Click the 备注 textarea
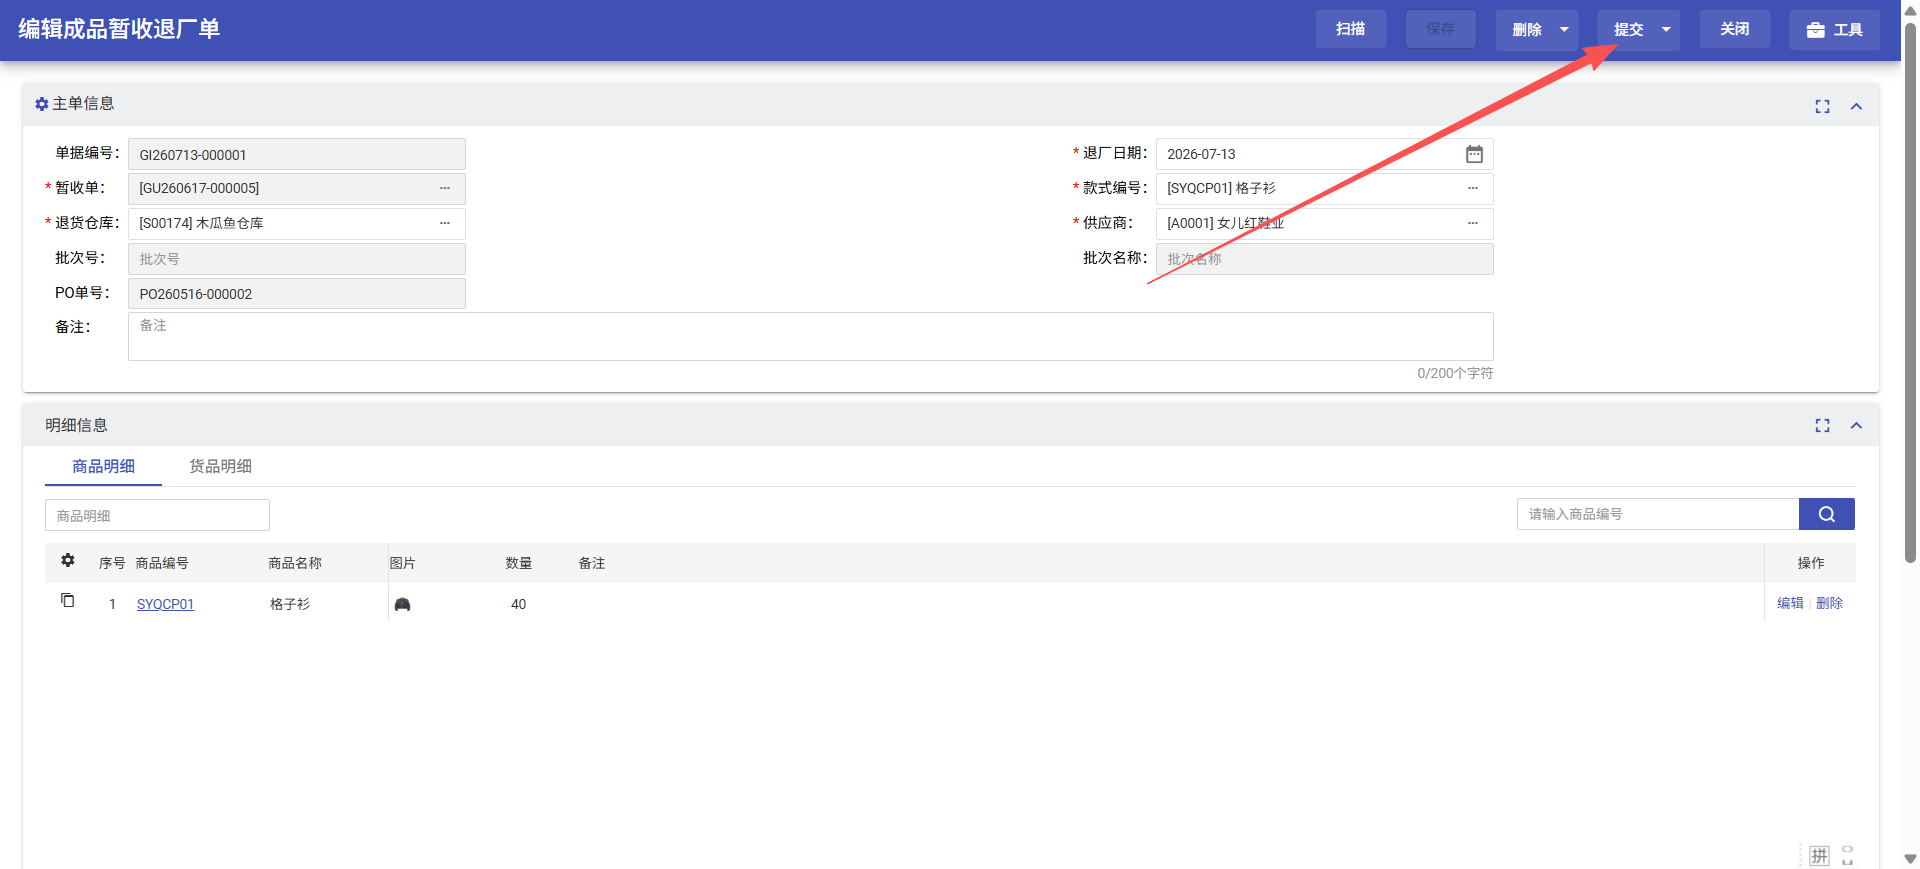Screen dimensions: 1920x869 pyautogui.click(x=811, y=336)
